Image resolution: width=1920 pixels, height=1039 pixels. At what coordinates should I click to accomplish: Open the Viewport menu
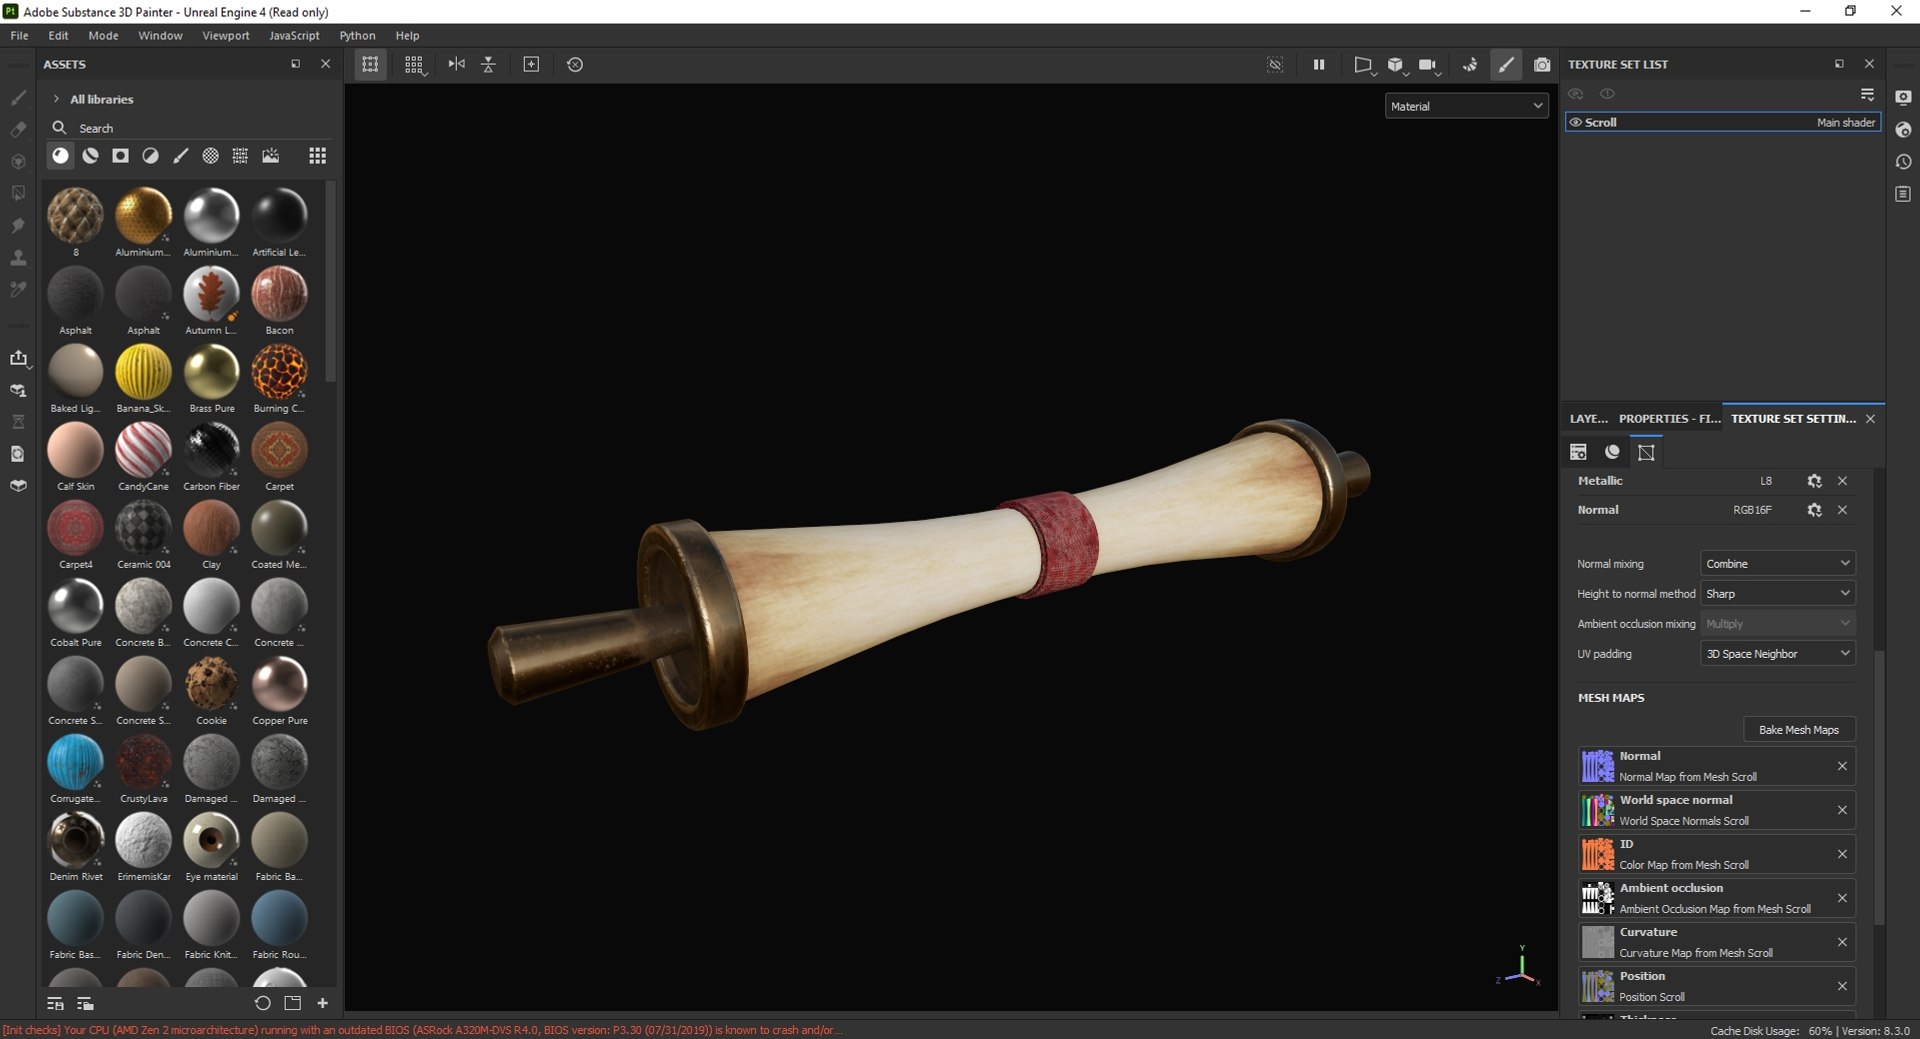click(226, 35)
